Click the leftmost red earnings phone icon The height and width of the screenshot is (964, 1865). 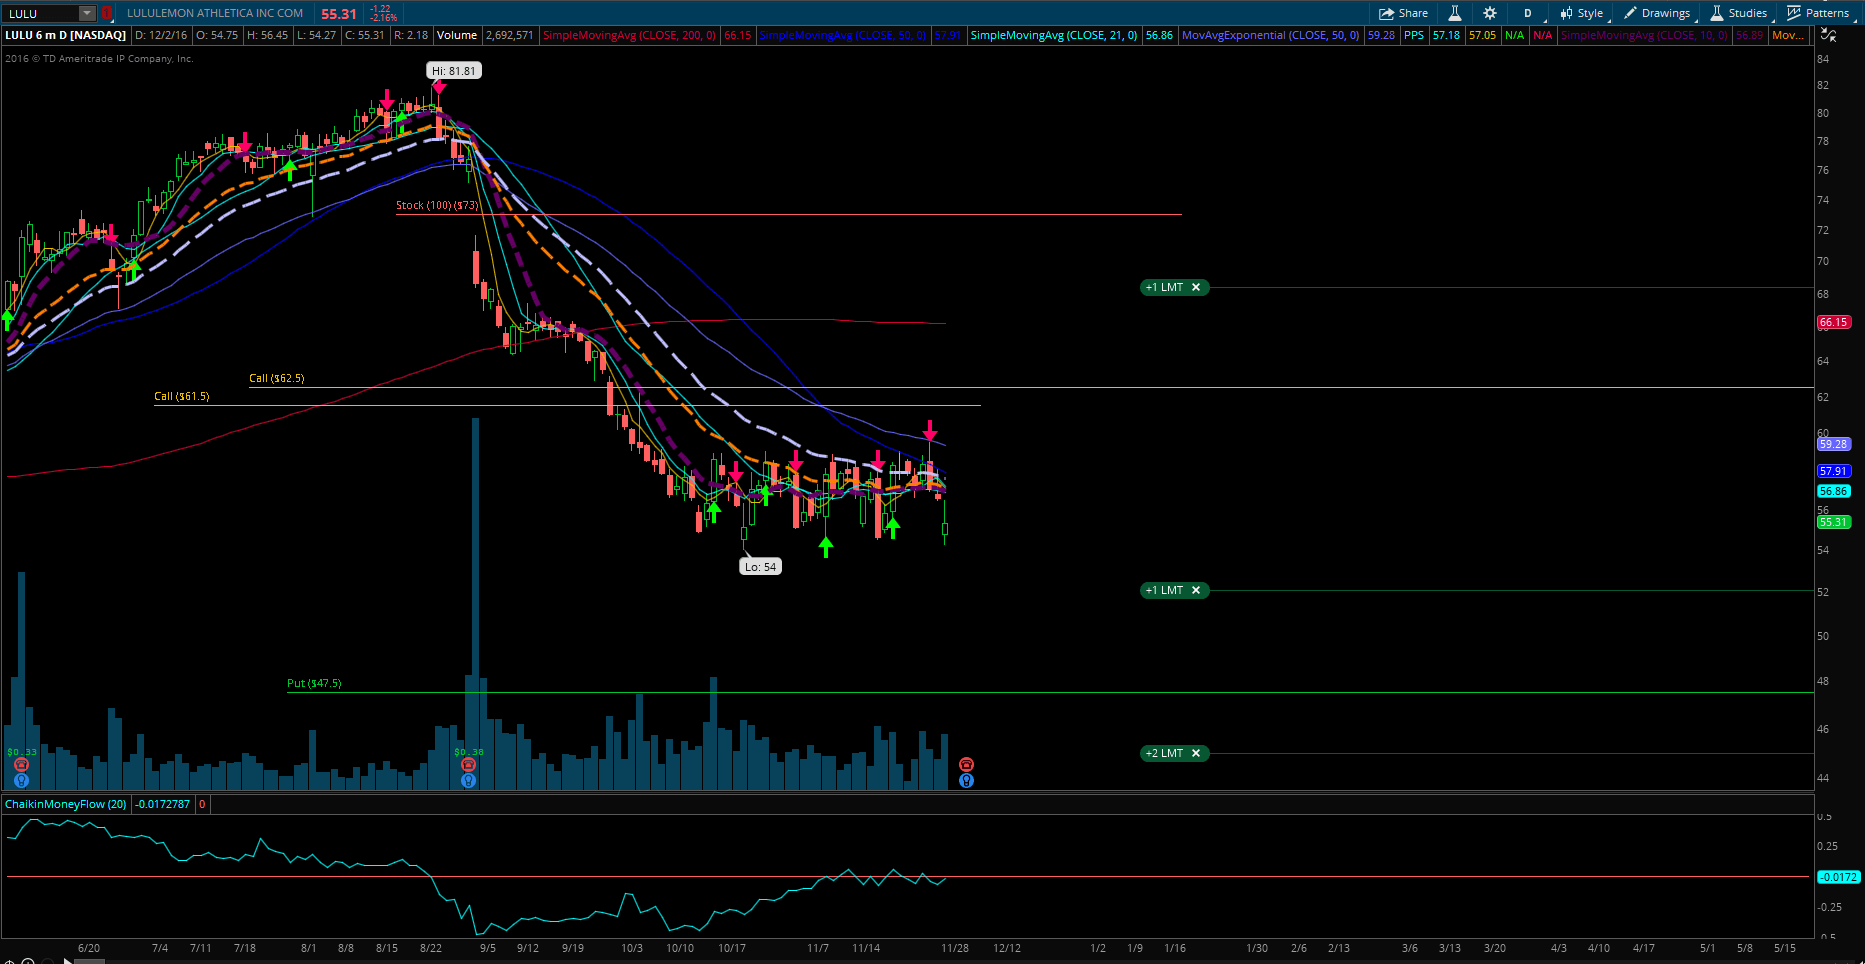[21, 765]
